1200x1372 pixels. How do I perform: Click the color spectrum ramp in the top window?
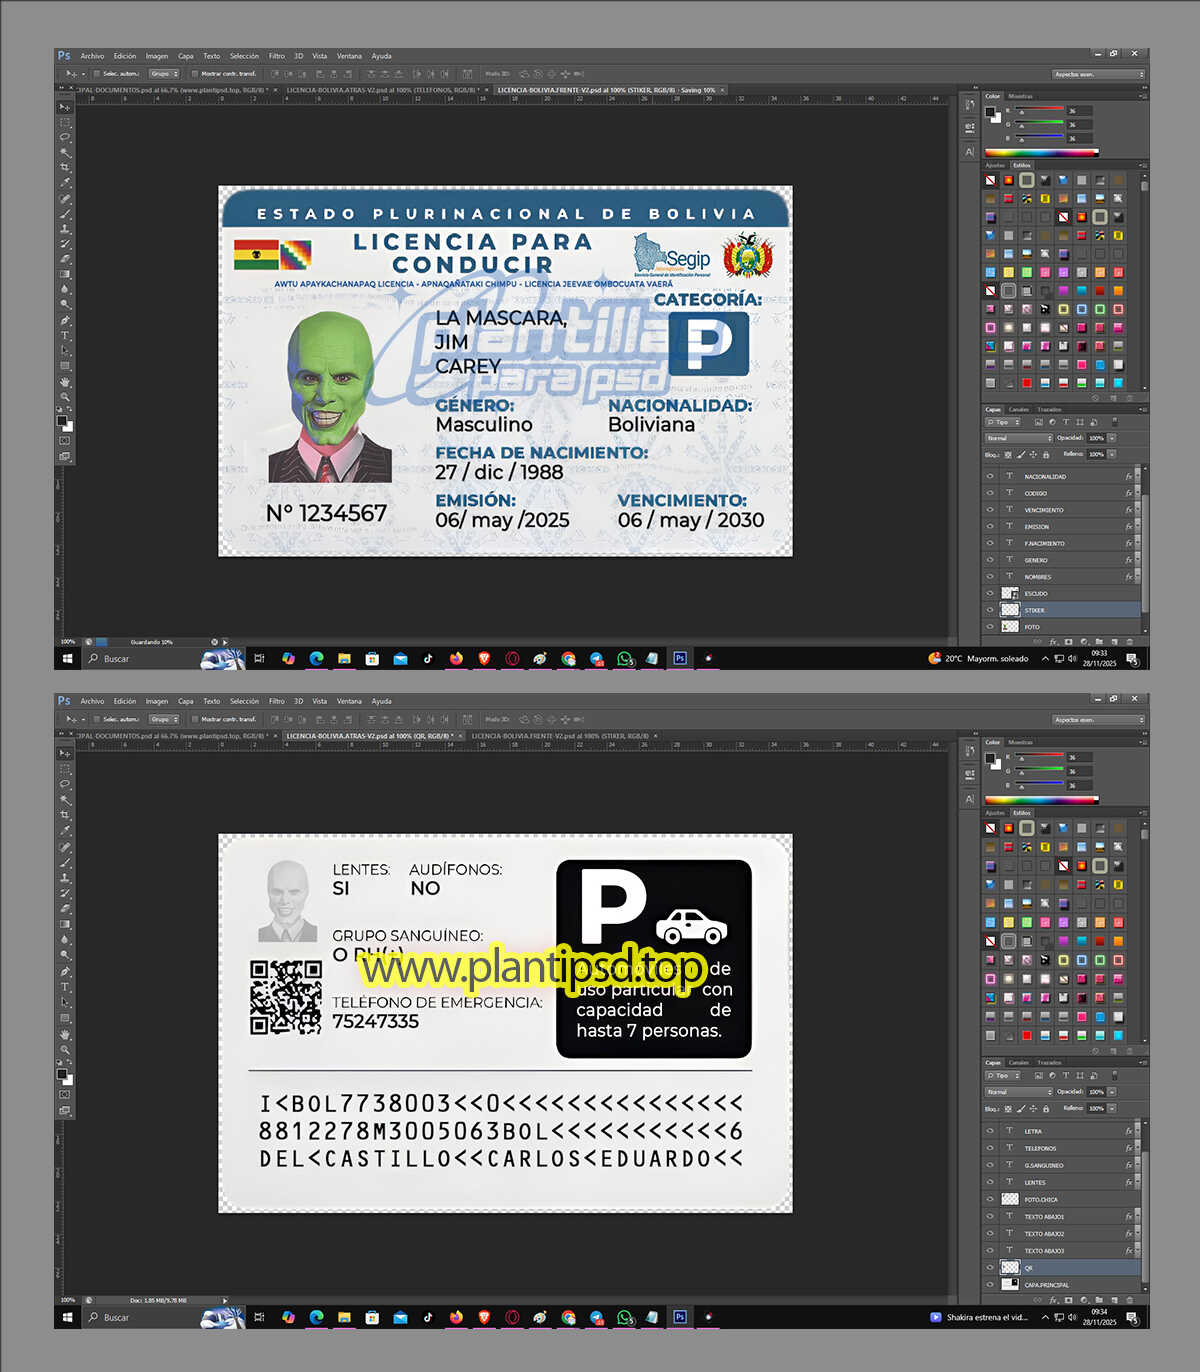tap(1041, 153)
